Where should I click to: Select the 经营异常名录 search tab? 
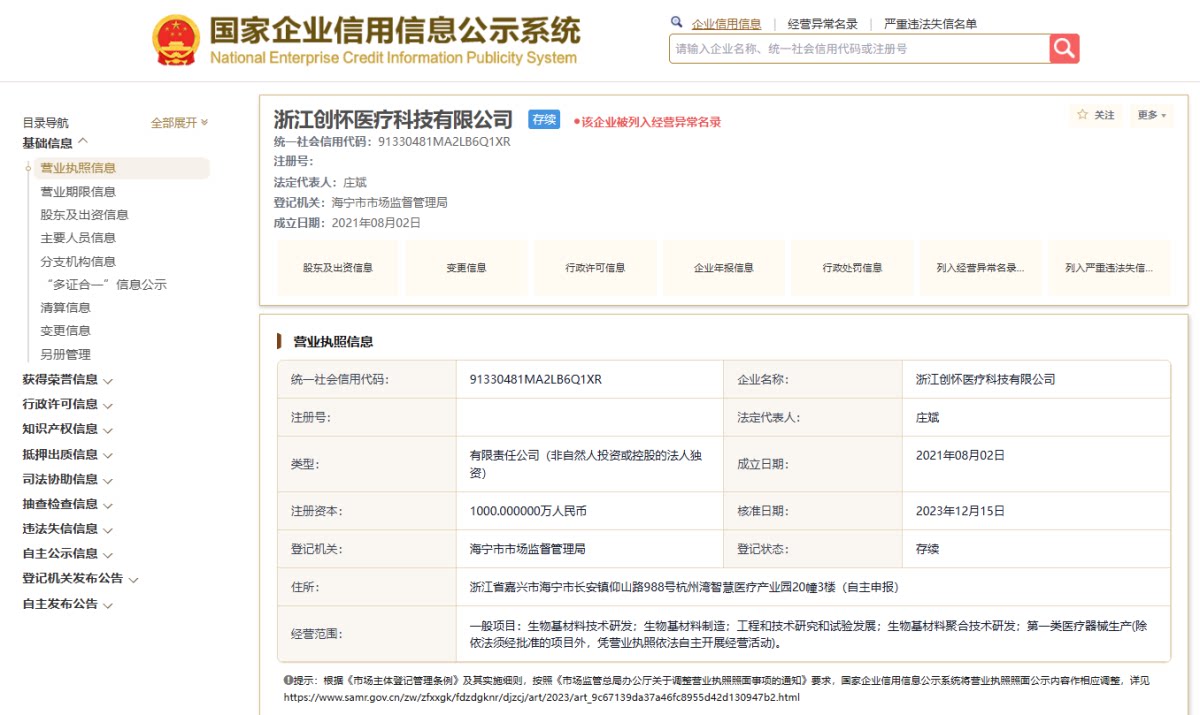[x=822, y=24]
